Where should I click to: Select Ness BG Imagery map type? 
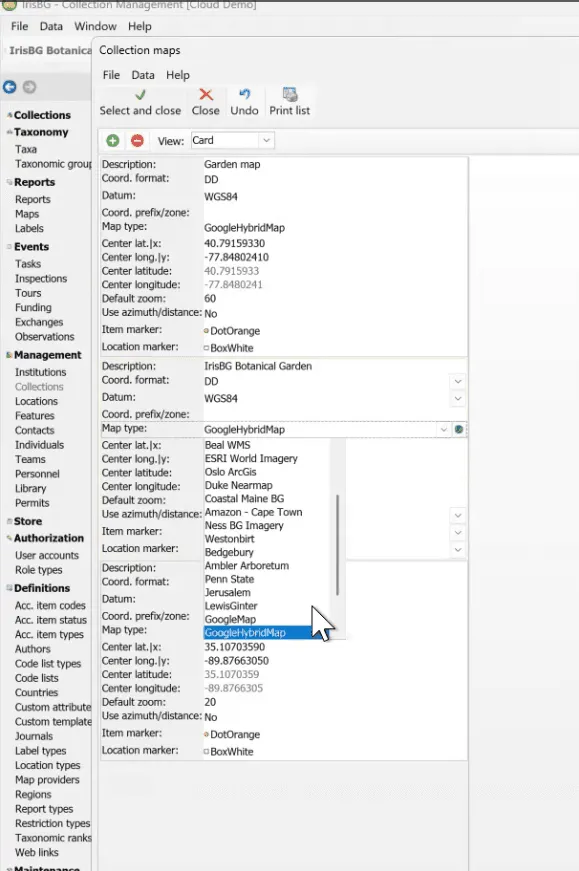pos(244,525)
